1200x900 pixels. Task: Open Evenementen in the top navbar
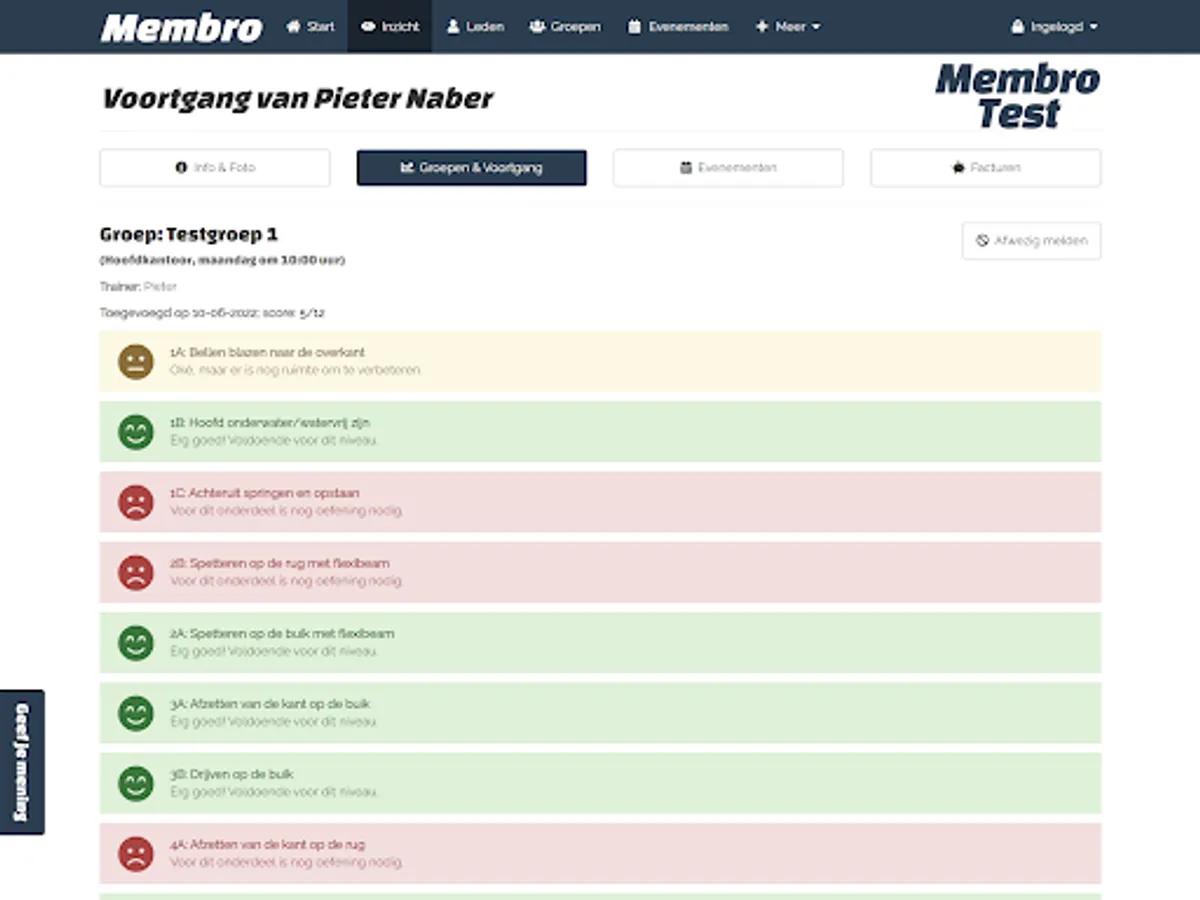tap(678, 27)
